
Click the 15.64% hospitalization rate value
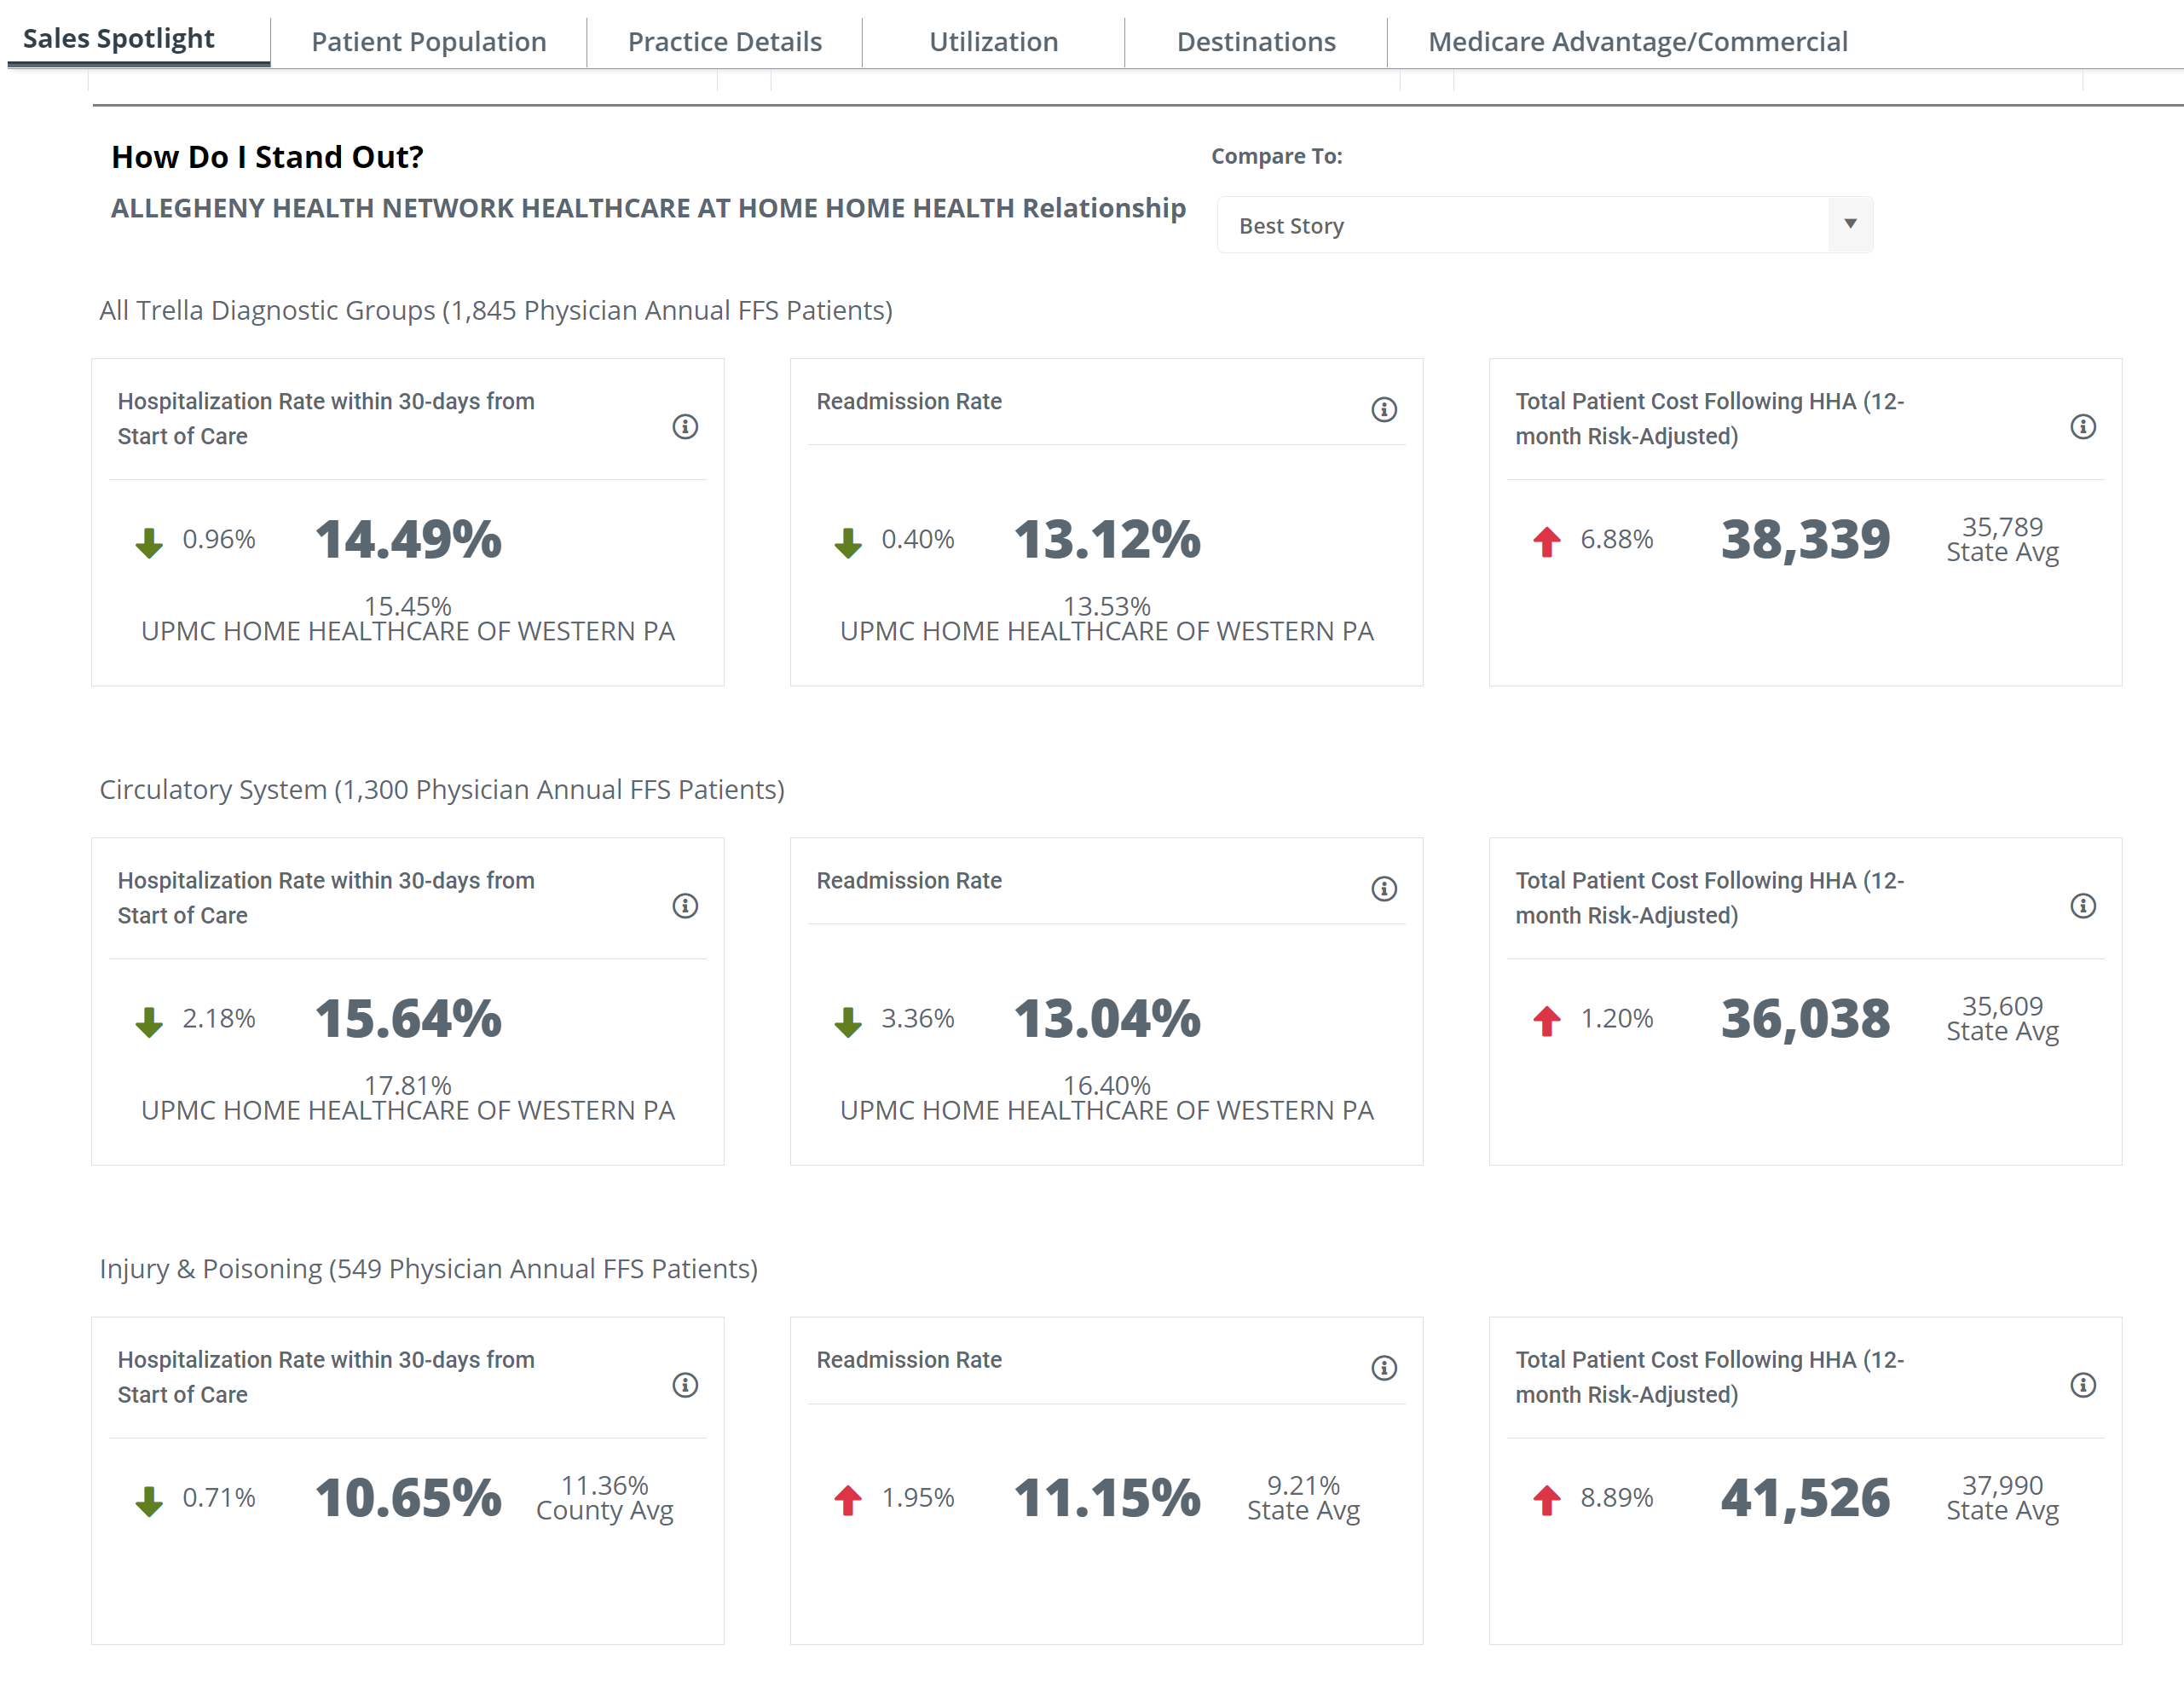coord(408,1018)
